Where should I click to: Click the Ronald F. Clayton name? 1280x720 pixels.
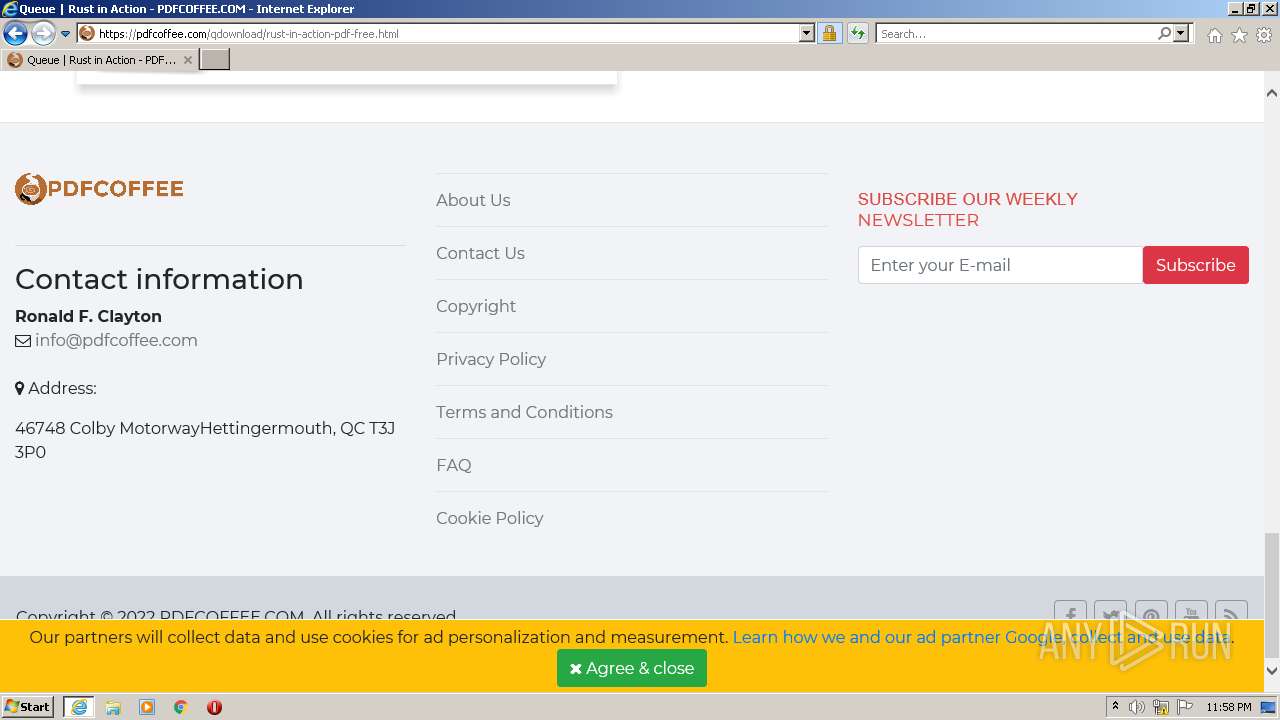(x=88, y=316)
